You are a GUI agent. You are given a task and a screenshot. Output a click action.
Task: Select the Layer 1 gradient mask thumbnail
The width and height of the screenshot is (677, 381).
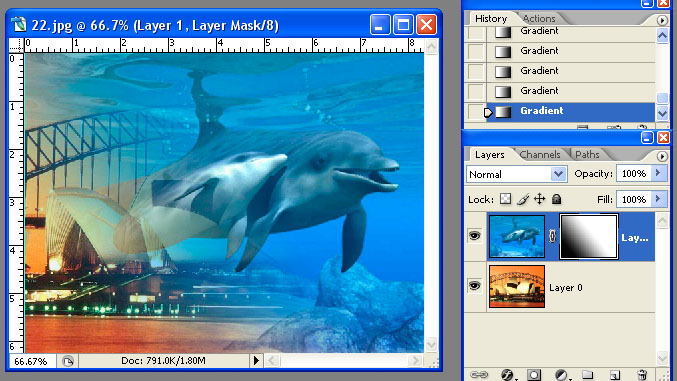coord(588,236)
